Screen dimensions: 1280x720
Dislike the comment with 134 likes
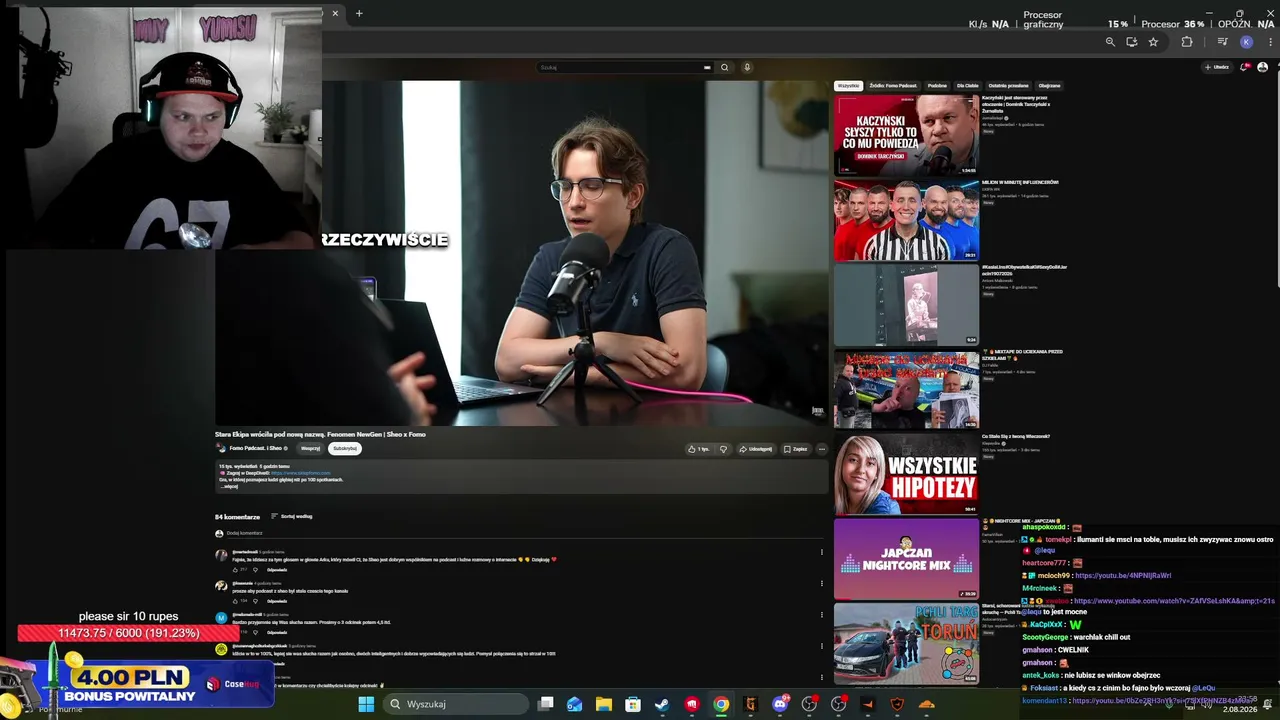(x=257, y=601)
